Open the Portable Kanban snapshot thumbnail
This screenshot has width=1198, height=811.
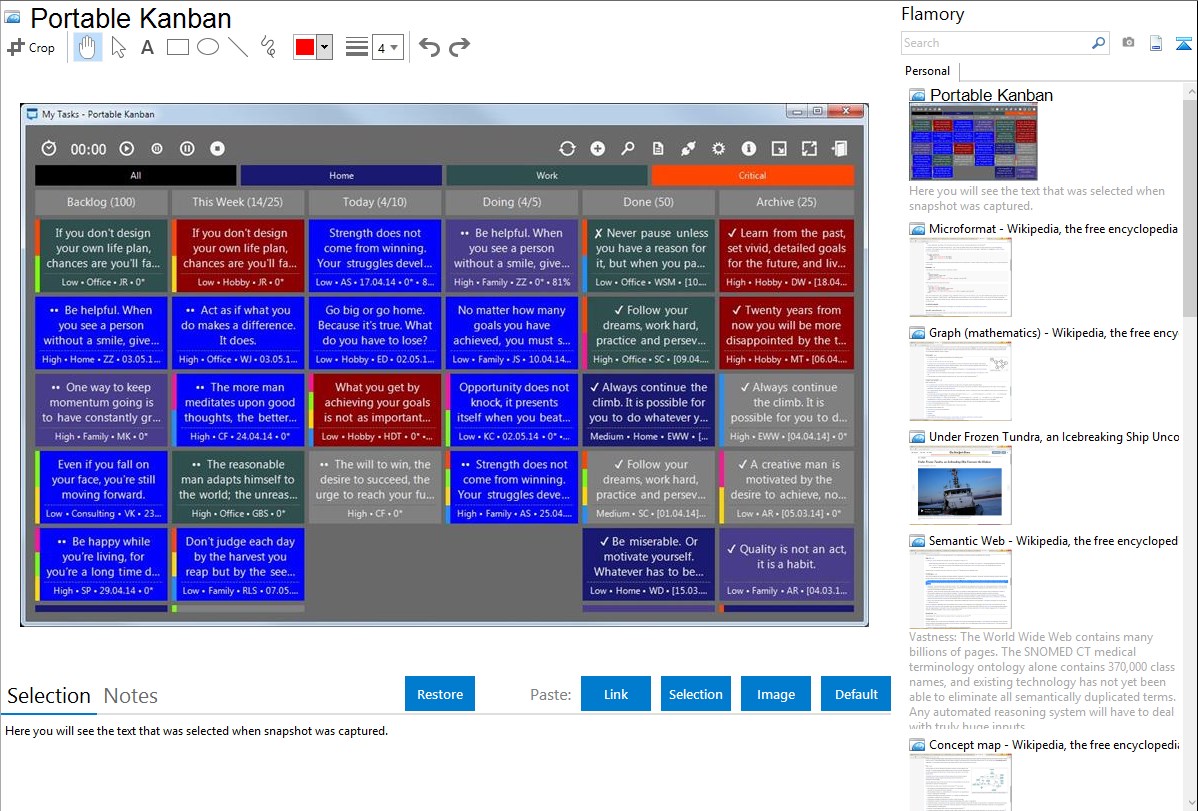973,142
